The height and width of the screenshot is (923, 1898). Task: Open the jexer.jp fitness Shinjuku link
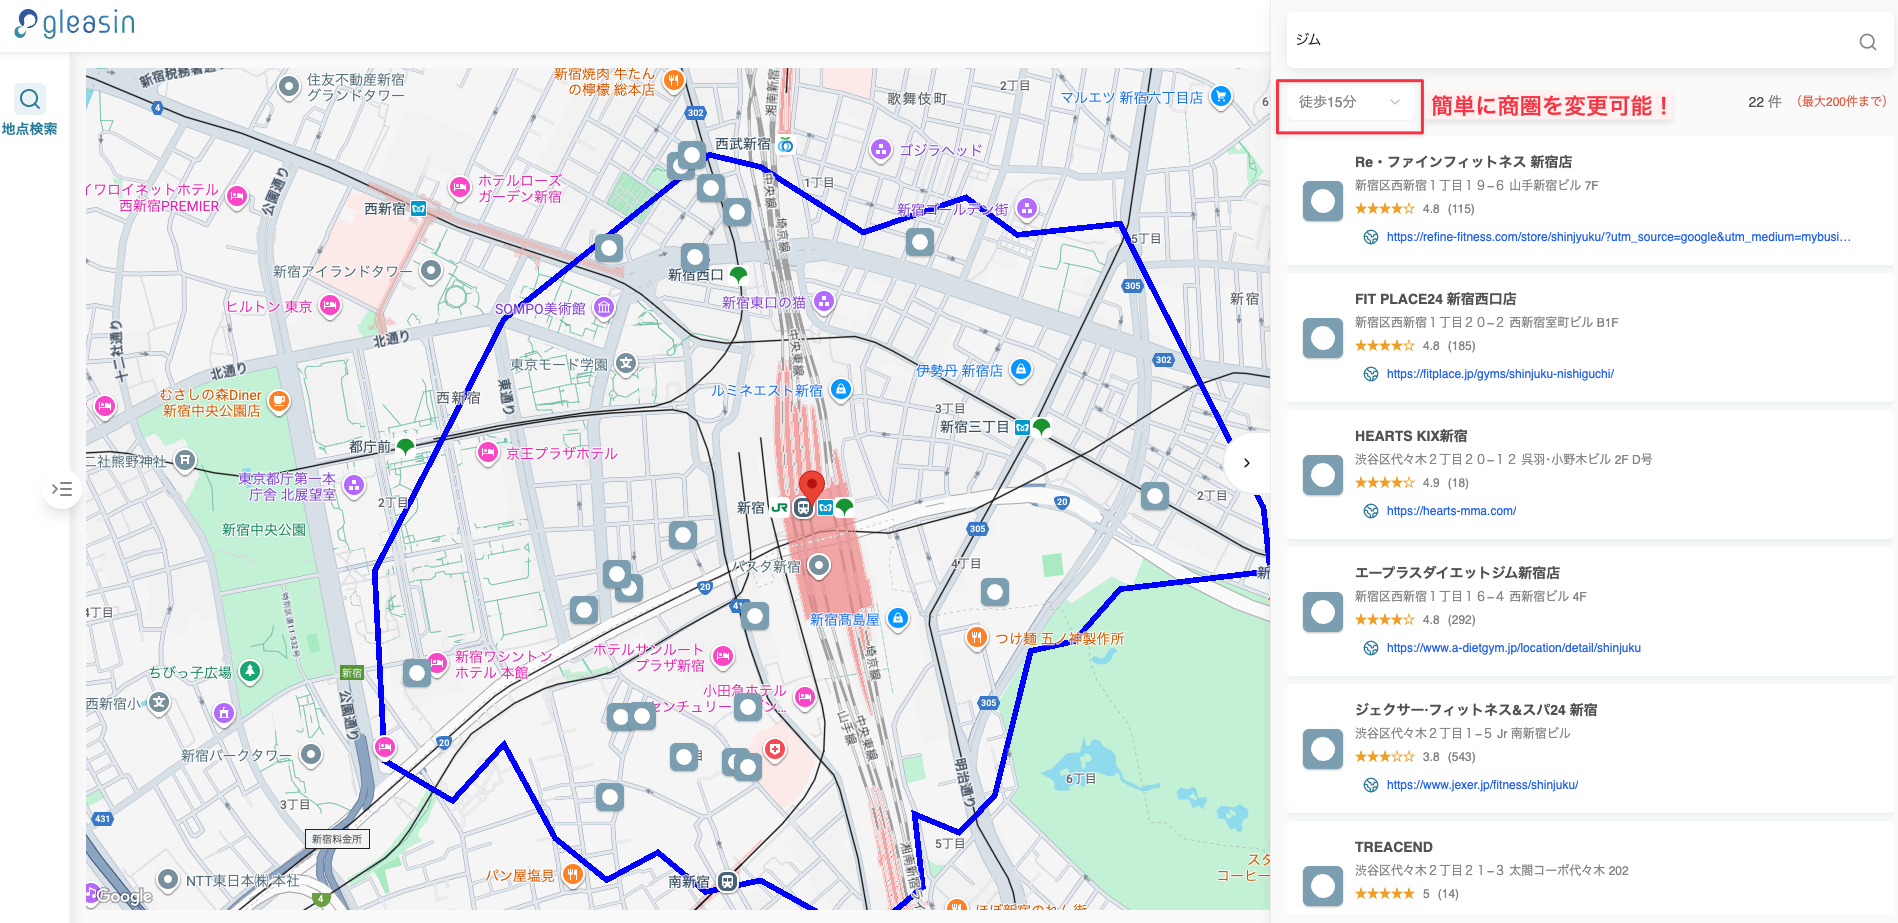(x=1482, y=785)
